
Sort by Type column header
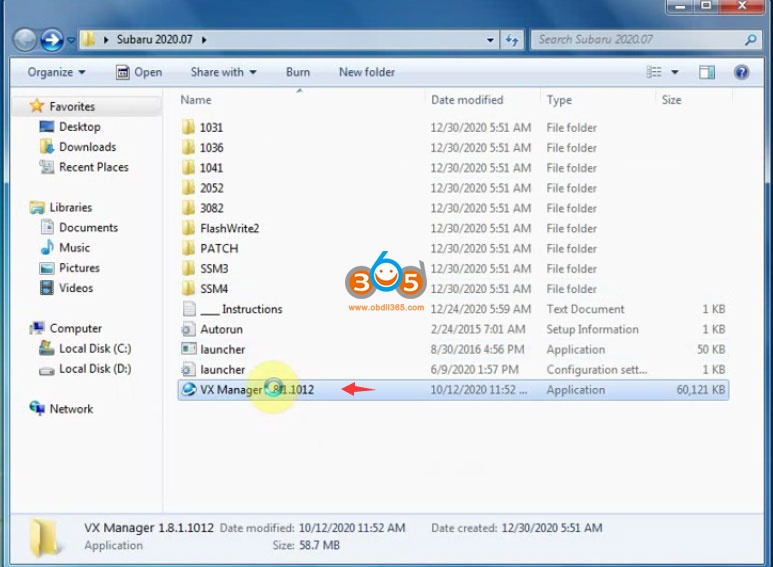(x=559, y=100)
